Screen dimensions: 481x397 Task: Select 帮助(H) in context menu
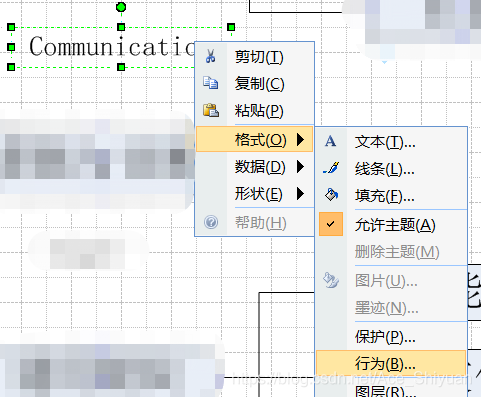point(254,223)
